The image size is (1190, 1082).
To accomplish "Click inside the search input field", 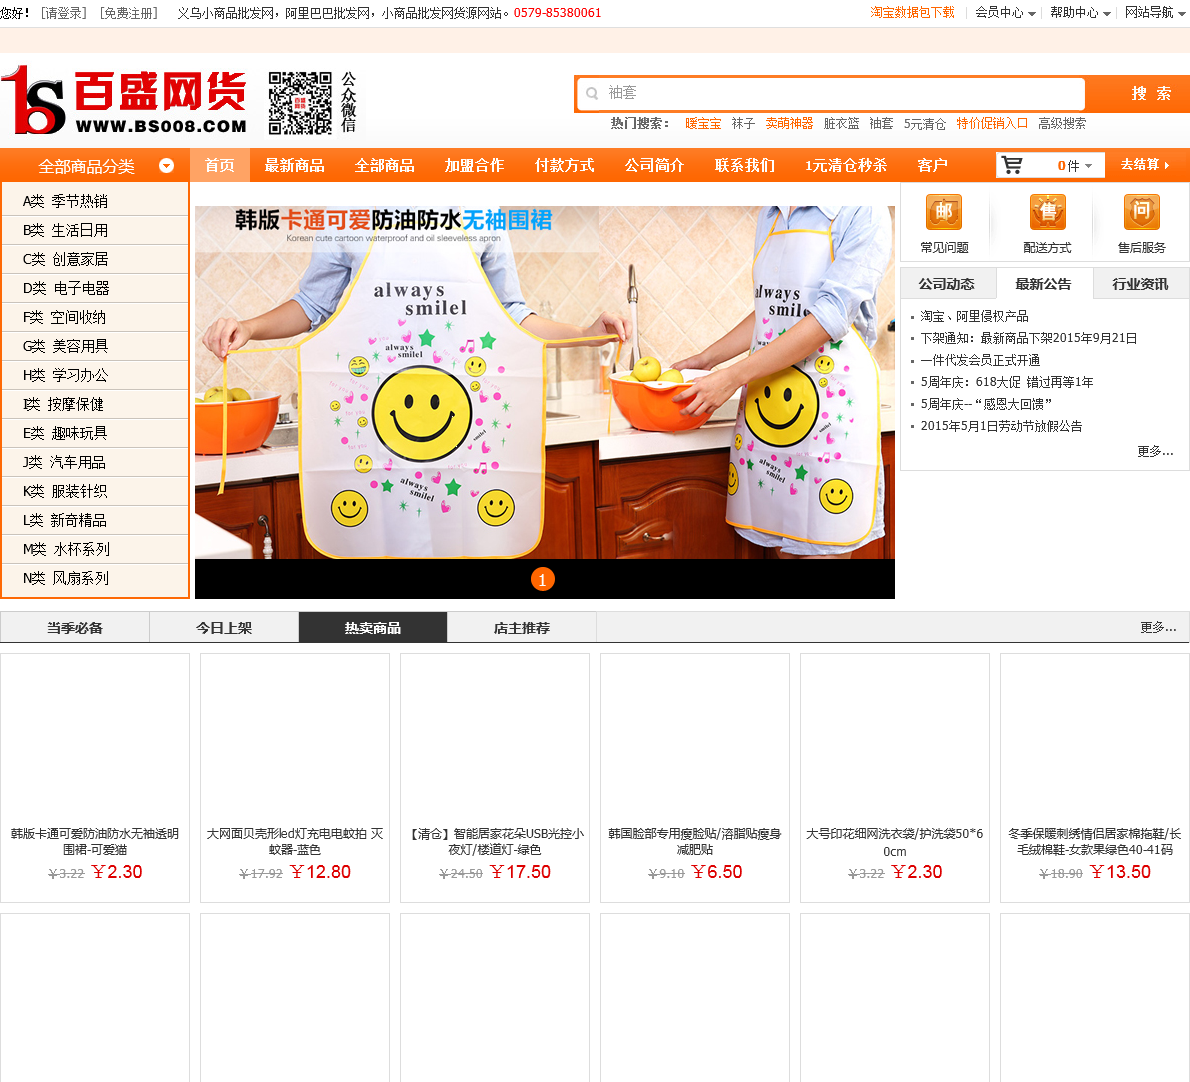I will click(x=831, y=93).
